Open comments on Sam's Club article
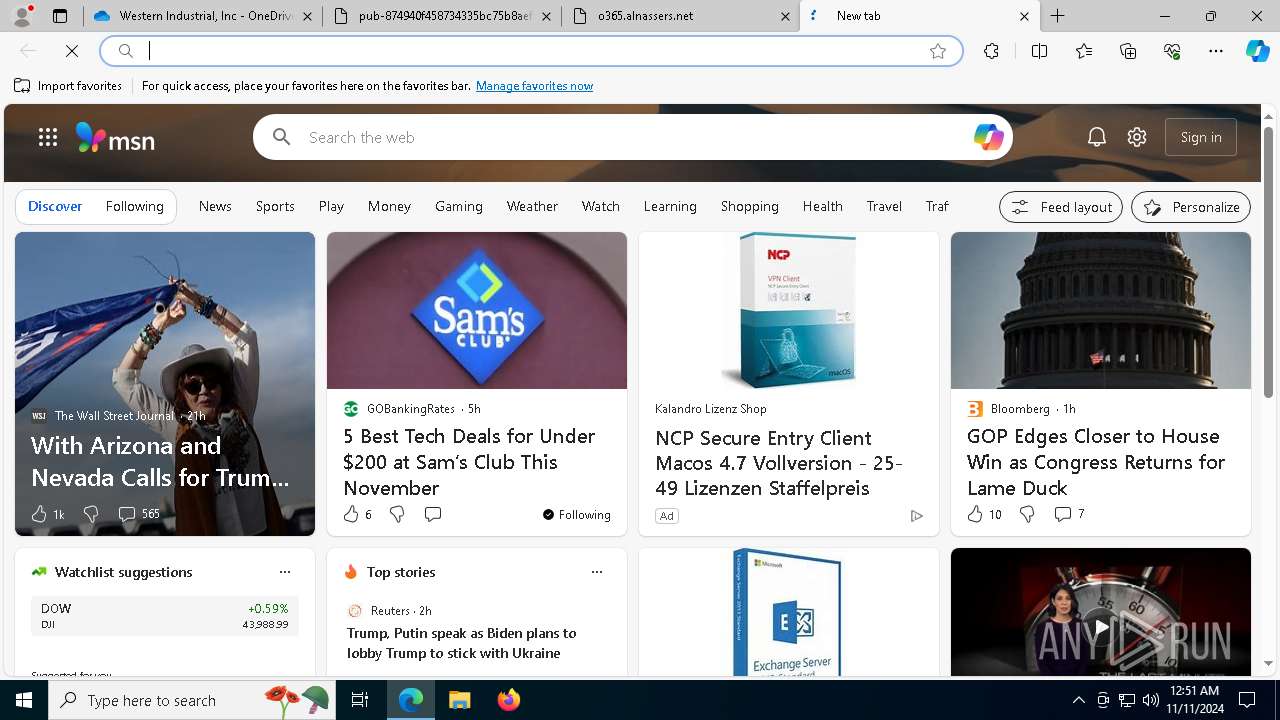Viewport: 1280px width, 720px height. [433, 514]
